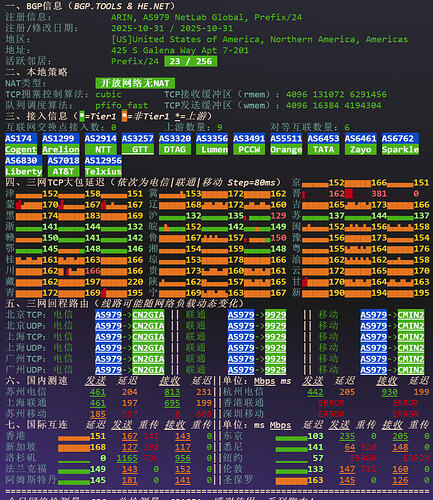Click the AS6453 tag
433x500 pixels.
tap(323, 138)
